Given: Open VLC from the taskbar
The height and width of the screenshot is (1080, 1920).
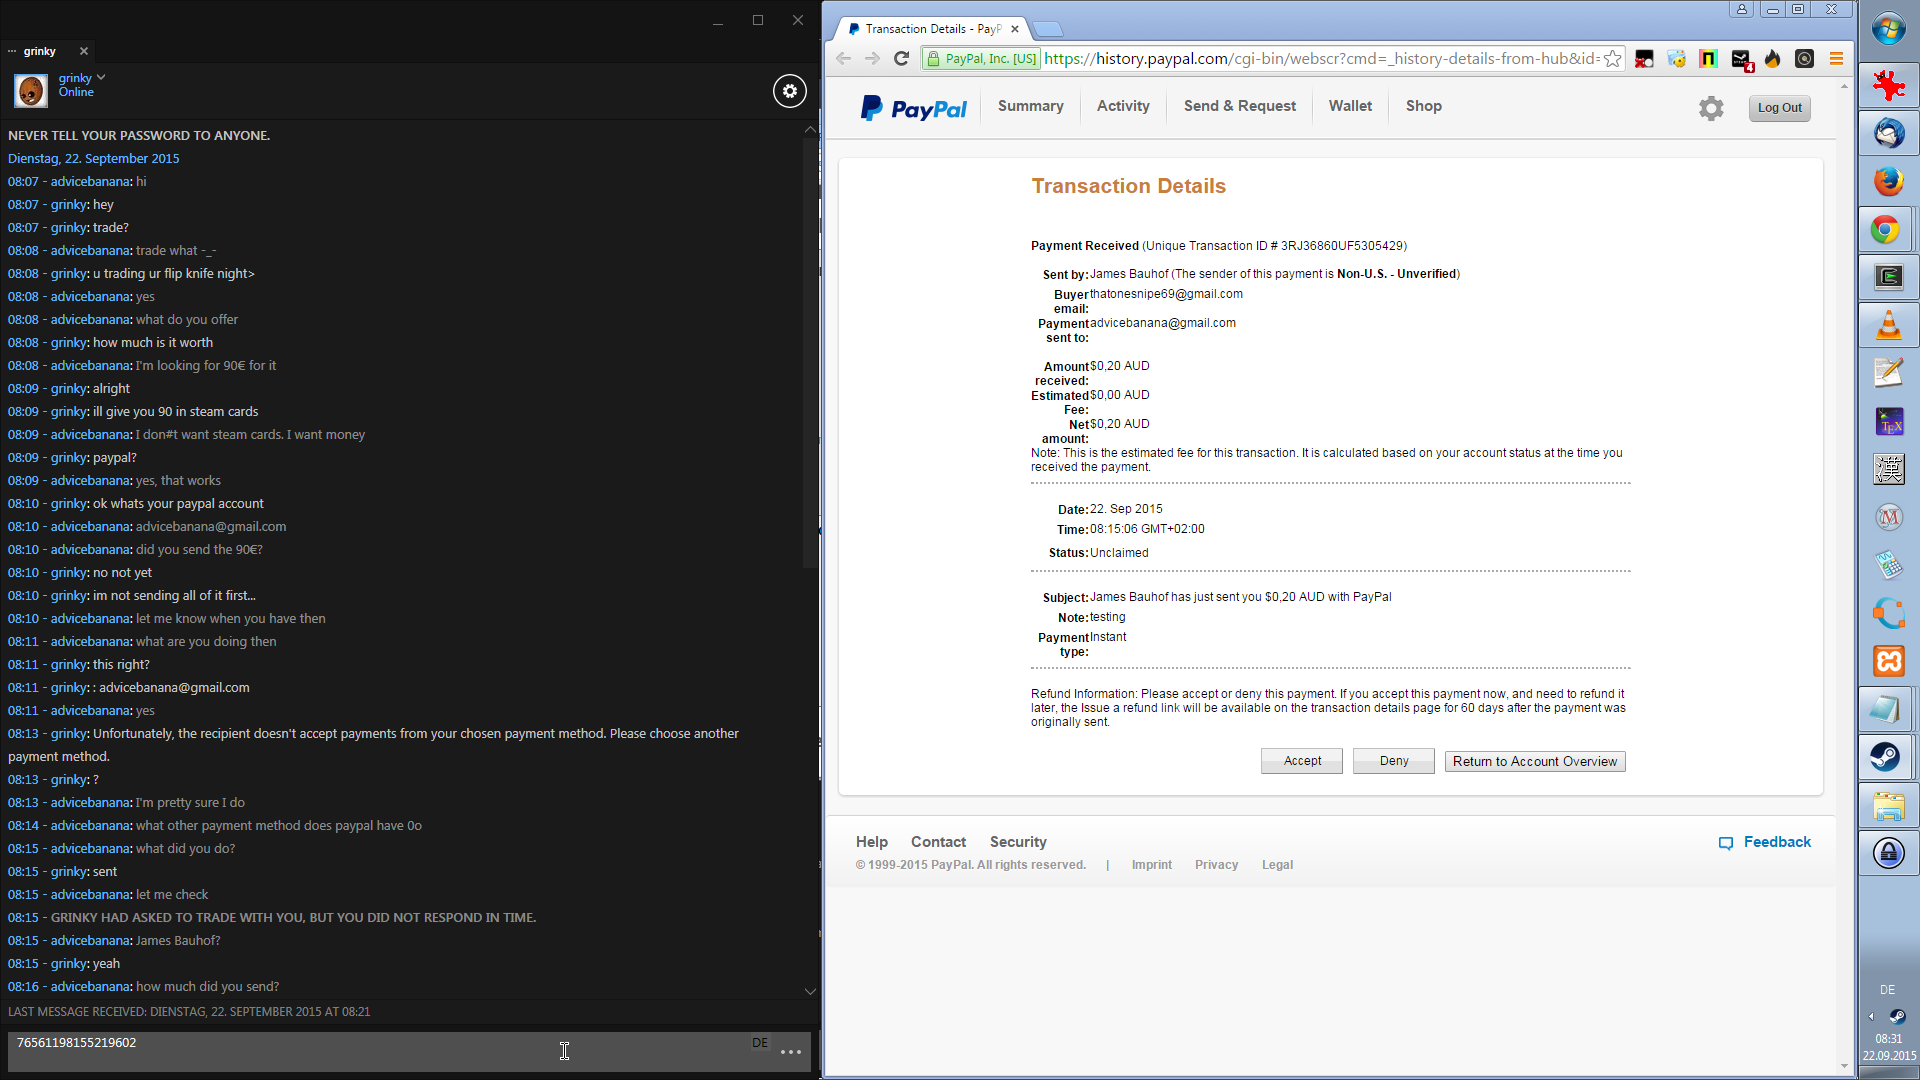Looking at the screenshot, I should (x=1888, y=326).
